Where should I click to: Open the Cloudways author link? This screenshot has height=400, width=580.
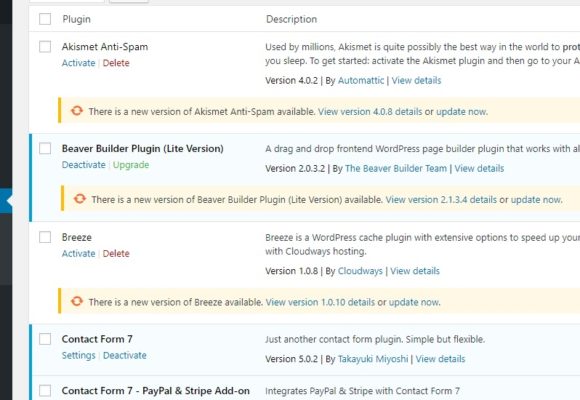click(360, 271)
